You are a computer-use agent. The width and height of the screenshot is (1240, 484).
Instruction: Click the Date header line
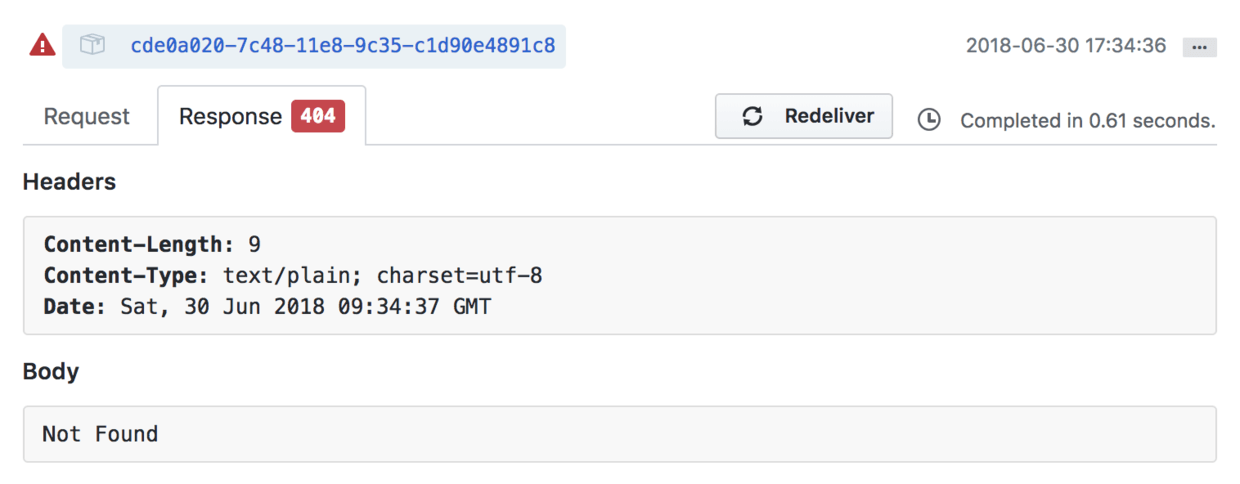(x=267, y=306)
